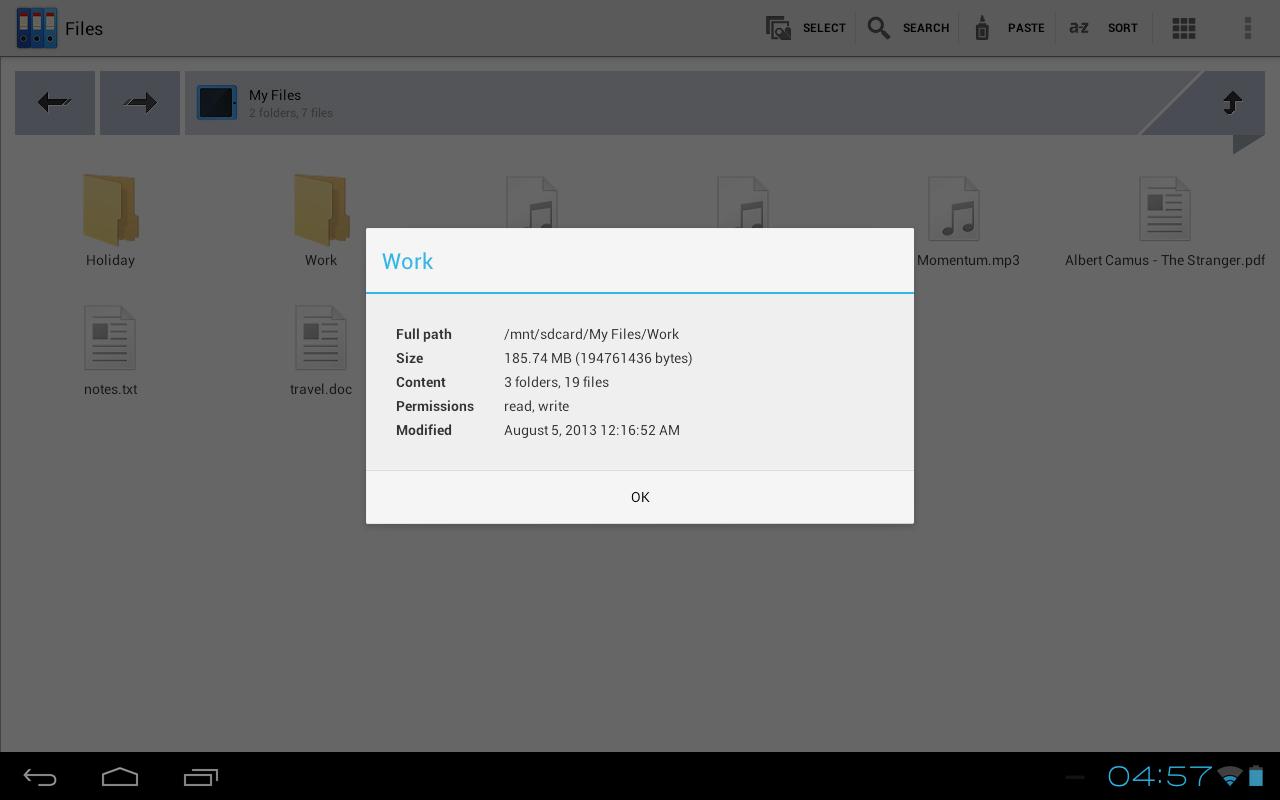Screen dimensions: 1280x800
Task: Open the notes.txt document
Action: [x=110, y=350]
